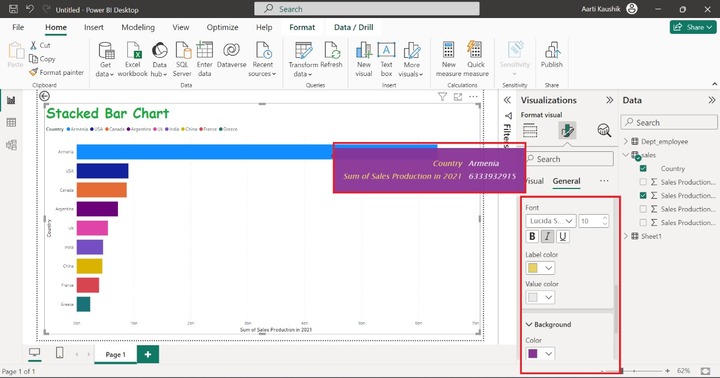Check the last Sales Production field
Image resolution: width=720 pixels, height=378 pixels.
point(643,222)
